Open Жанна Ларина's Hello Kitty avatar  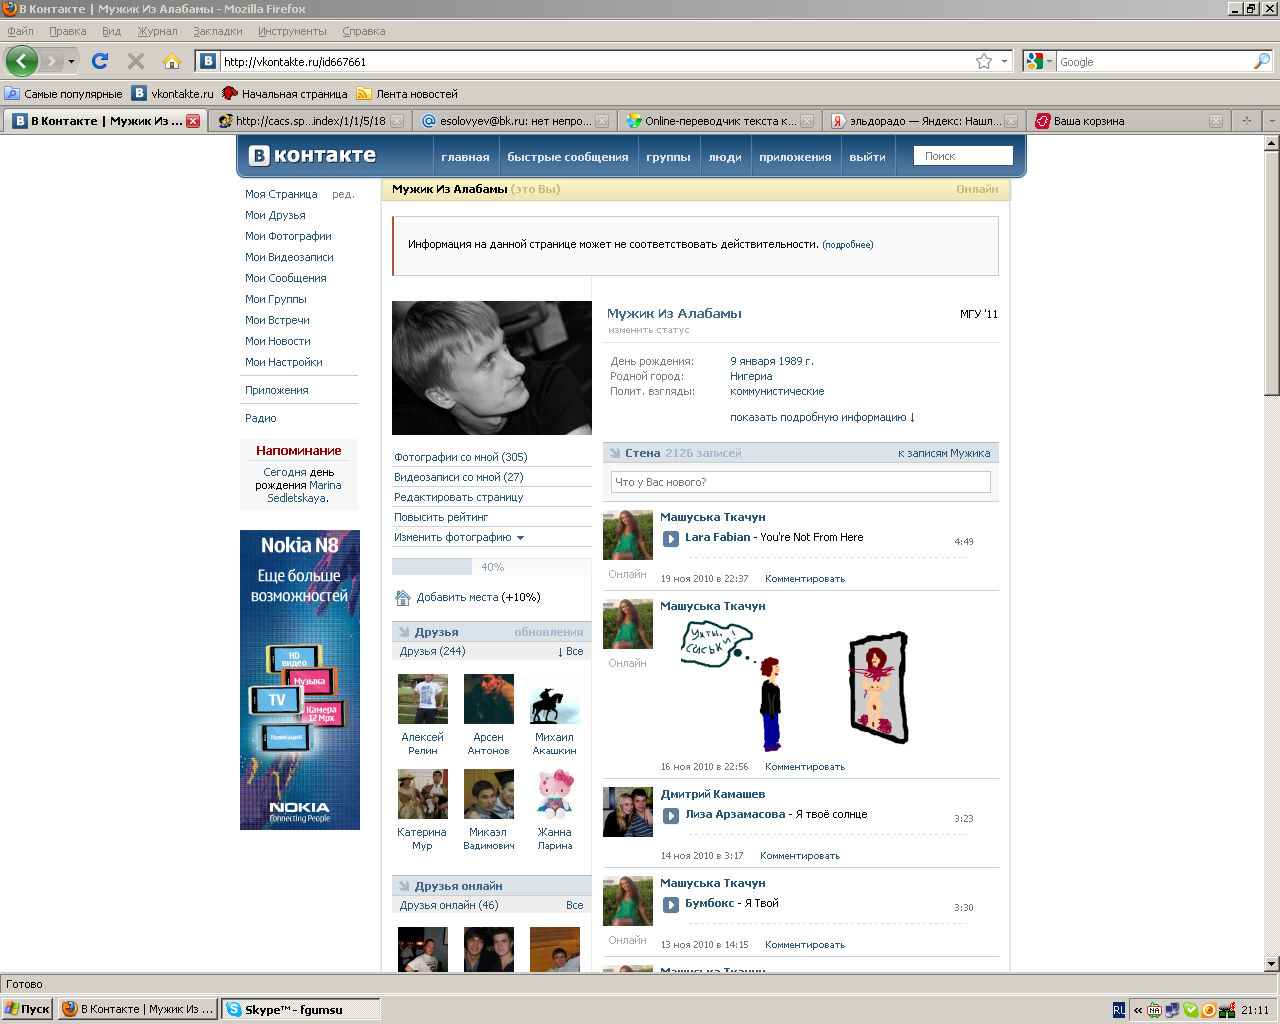(x=555, y=794)
